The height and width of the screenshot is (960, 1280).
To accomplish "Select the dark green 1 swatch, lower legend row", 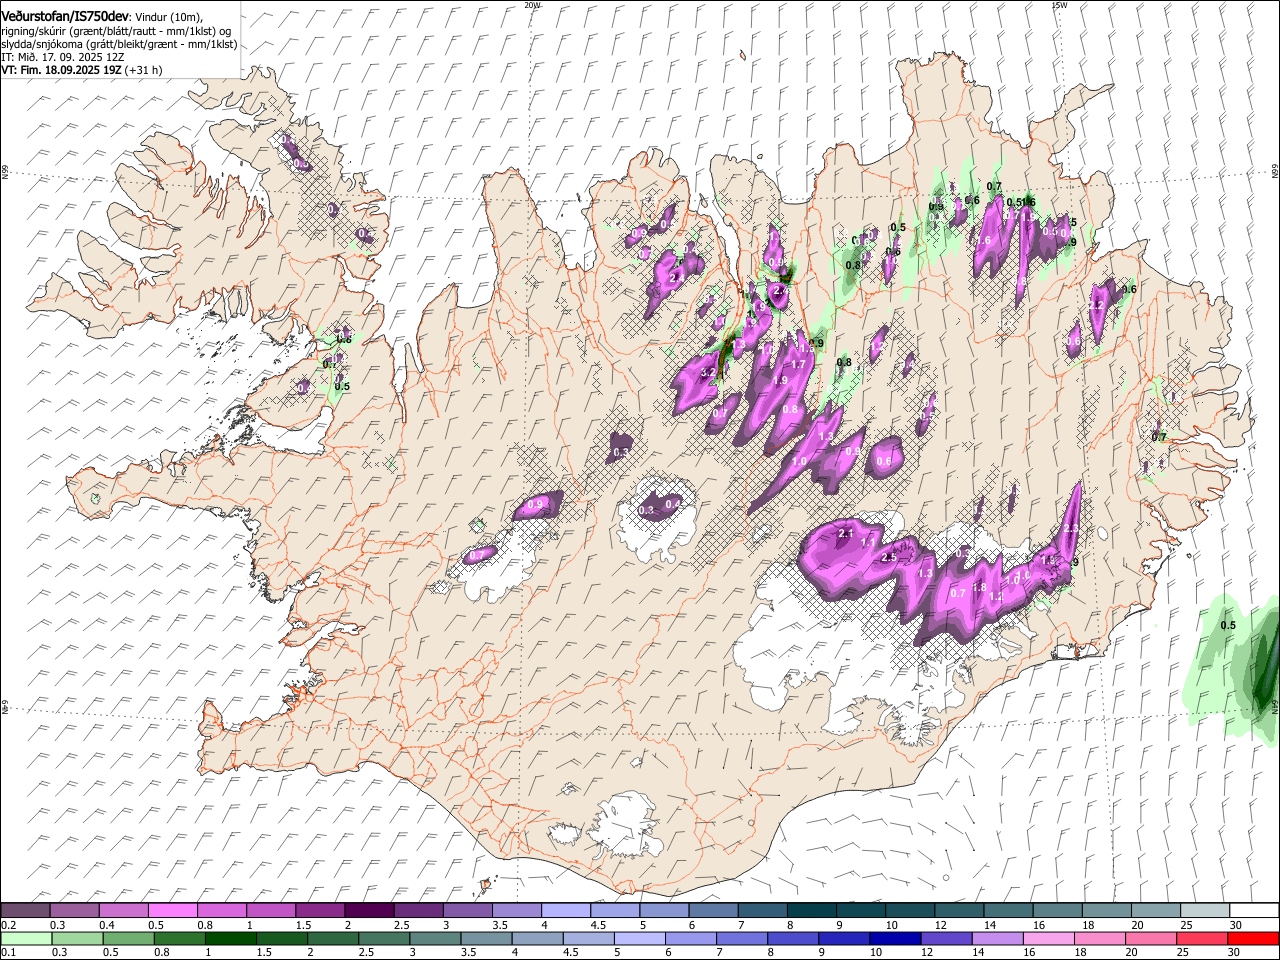I will (x=231, y=939).
